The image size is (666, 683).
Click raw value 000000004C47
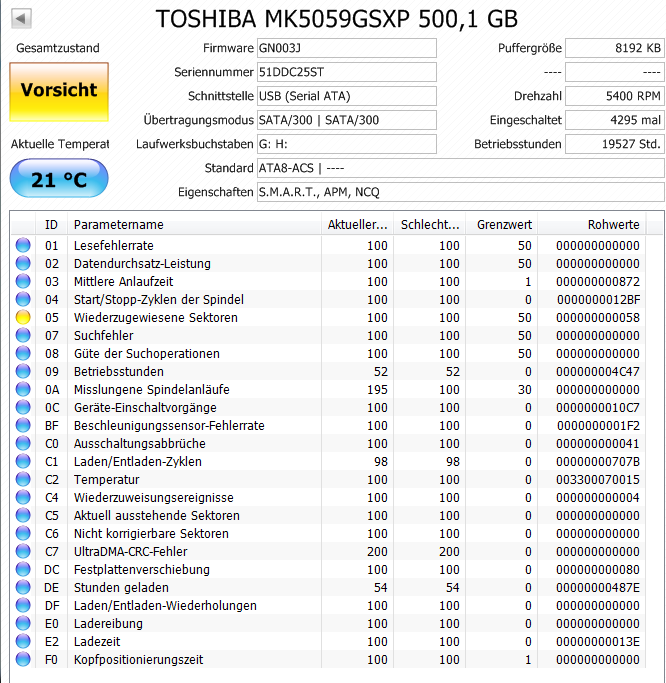598,372
